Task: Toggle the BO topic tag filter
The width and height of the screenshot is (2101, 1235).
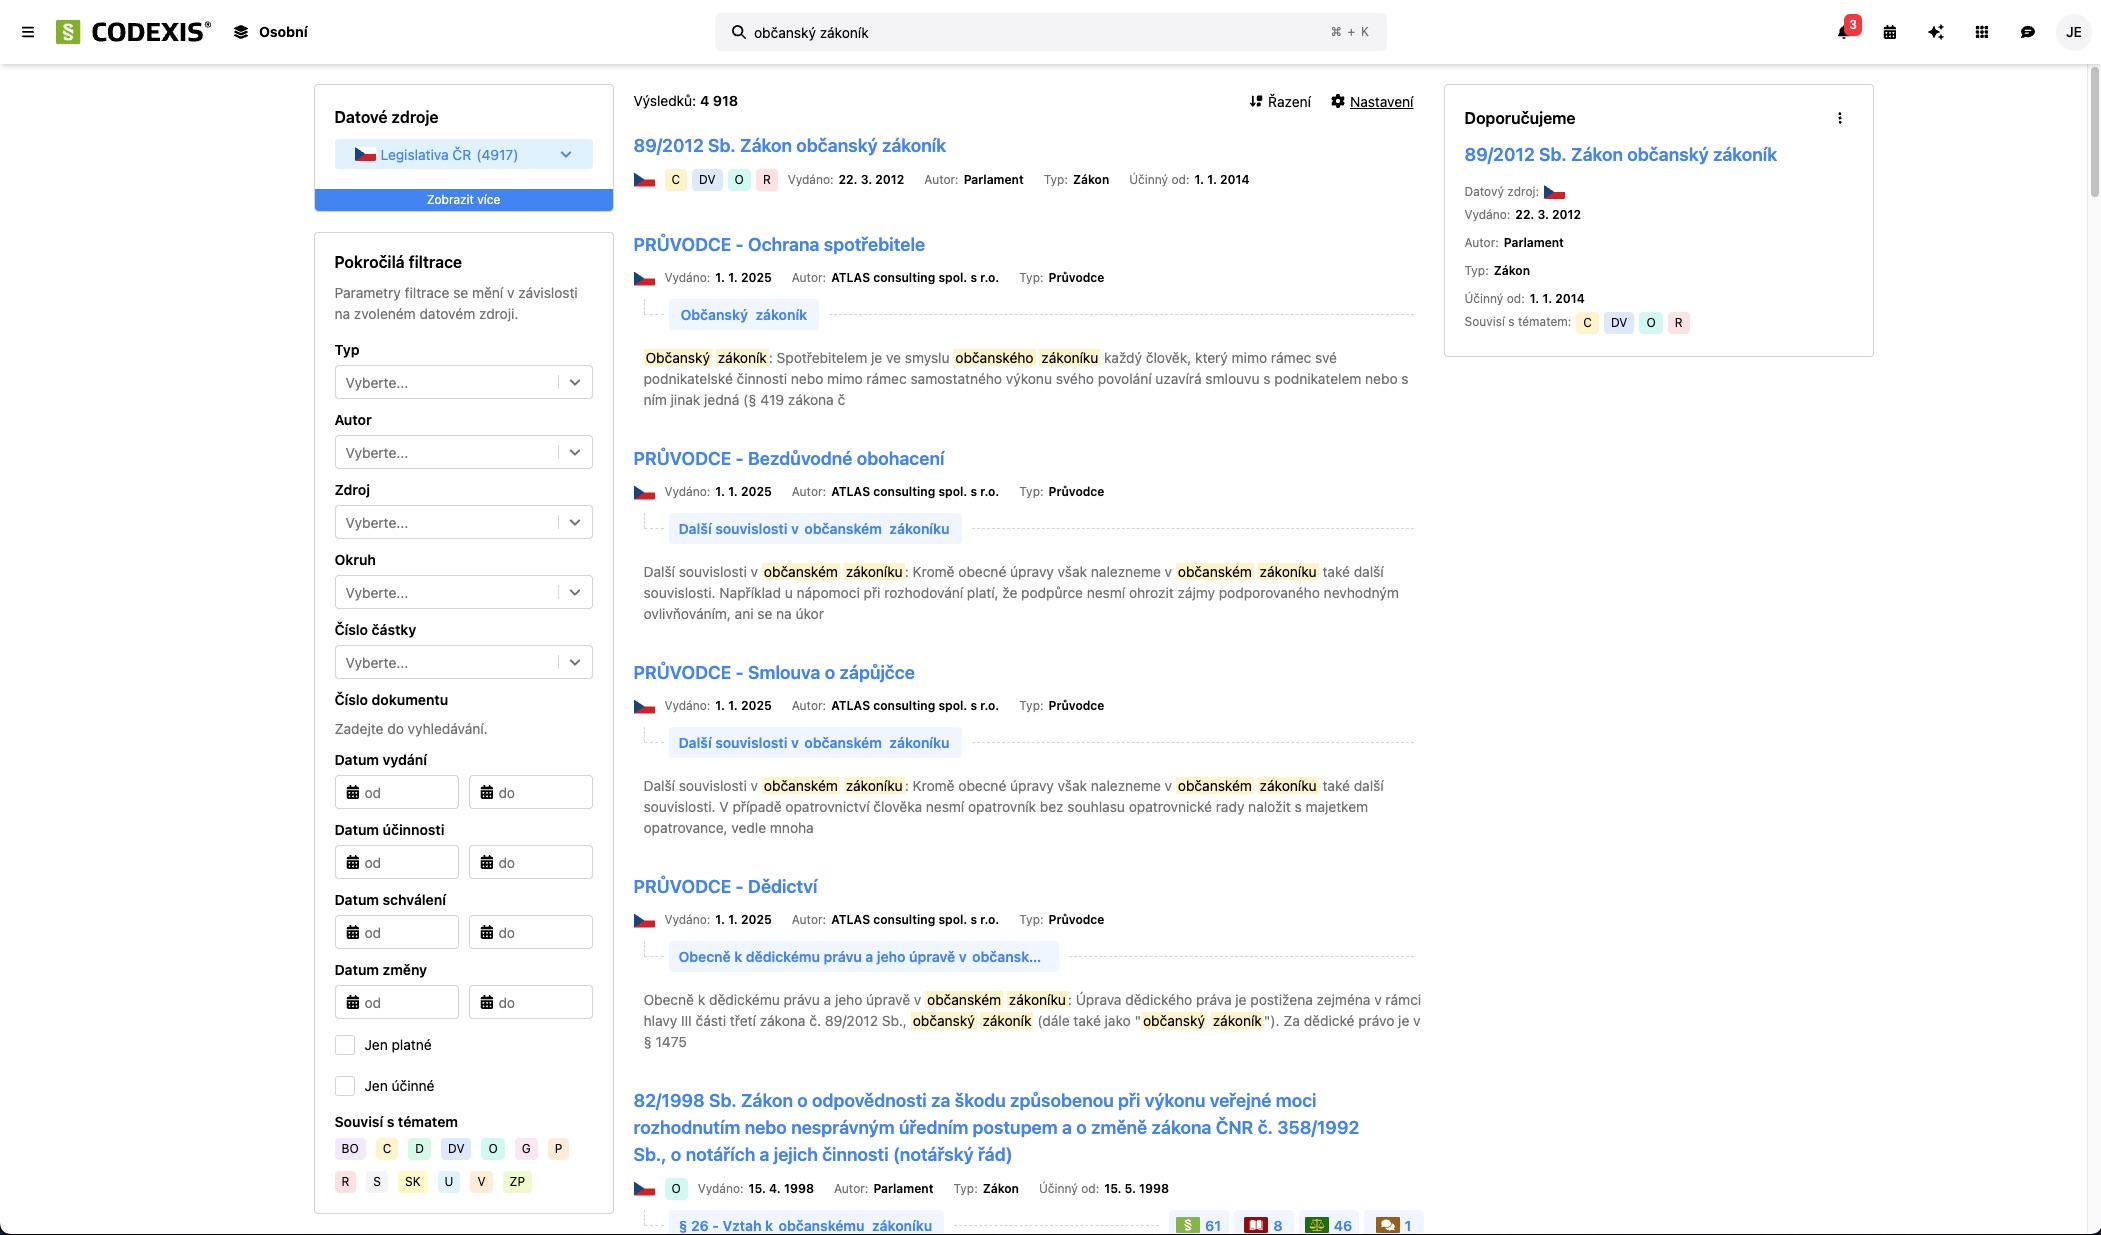Action: pyautogui.click(x=350, y=1149)
